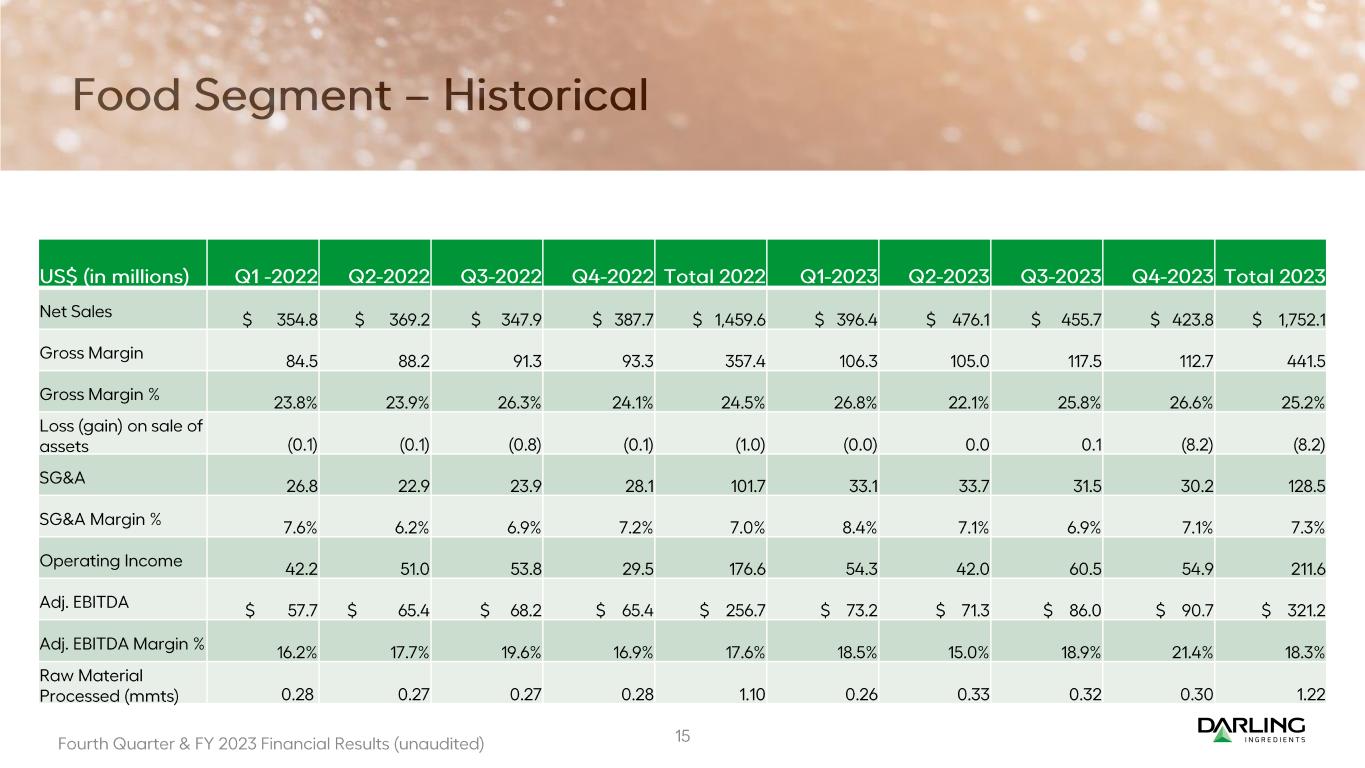1365x768 pixels.
Task: Click Adj. EBITDA value 68.2 for Q3-2022
Action: pos(526,610)
